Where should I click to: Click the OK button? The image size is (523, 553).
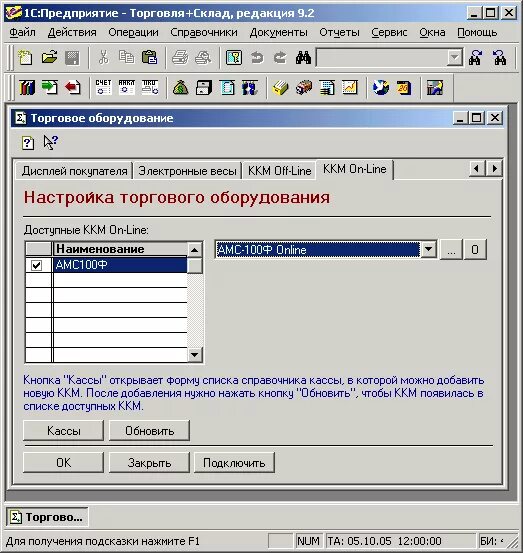coord(63,462)
